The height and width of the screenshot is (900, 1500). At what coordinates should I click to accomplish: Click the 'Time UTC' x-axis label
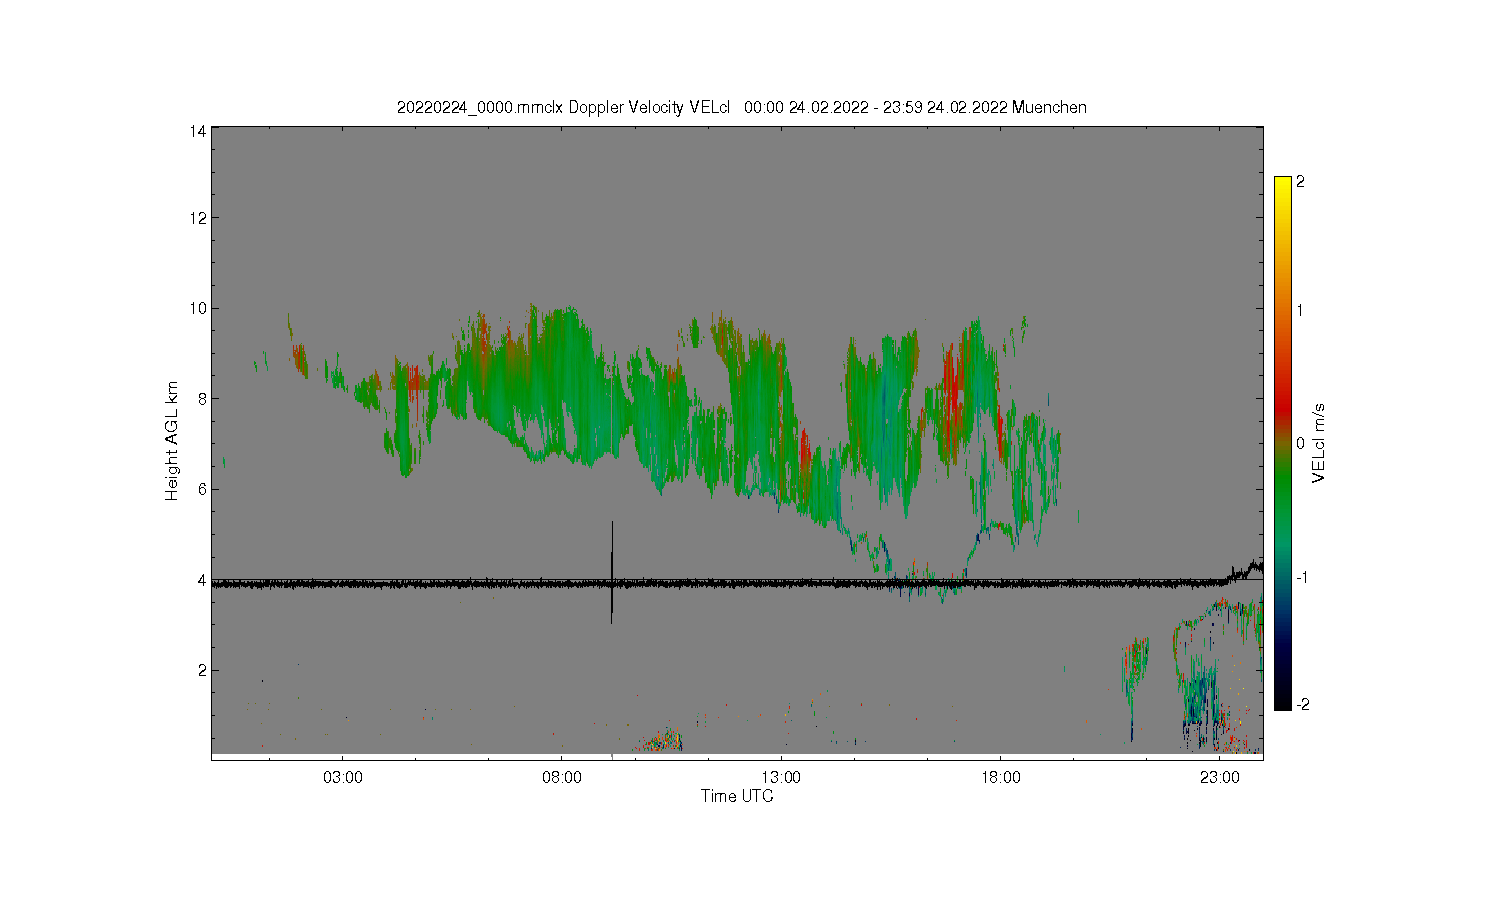click(x=737, y=797)
